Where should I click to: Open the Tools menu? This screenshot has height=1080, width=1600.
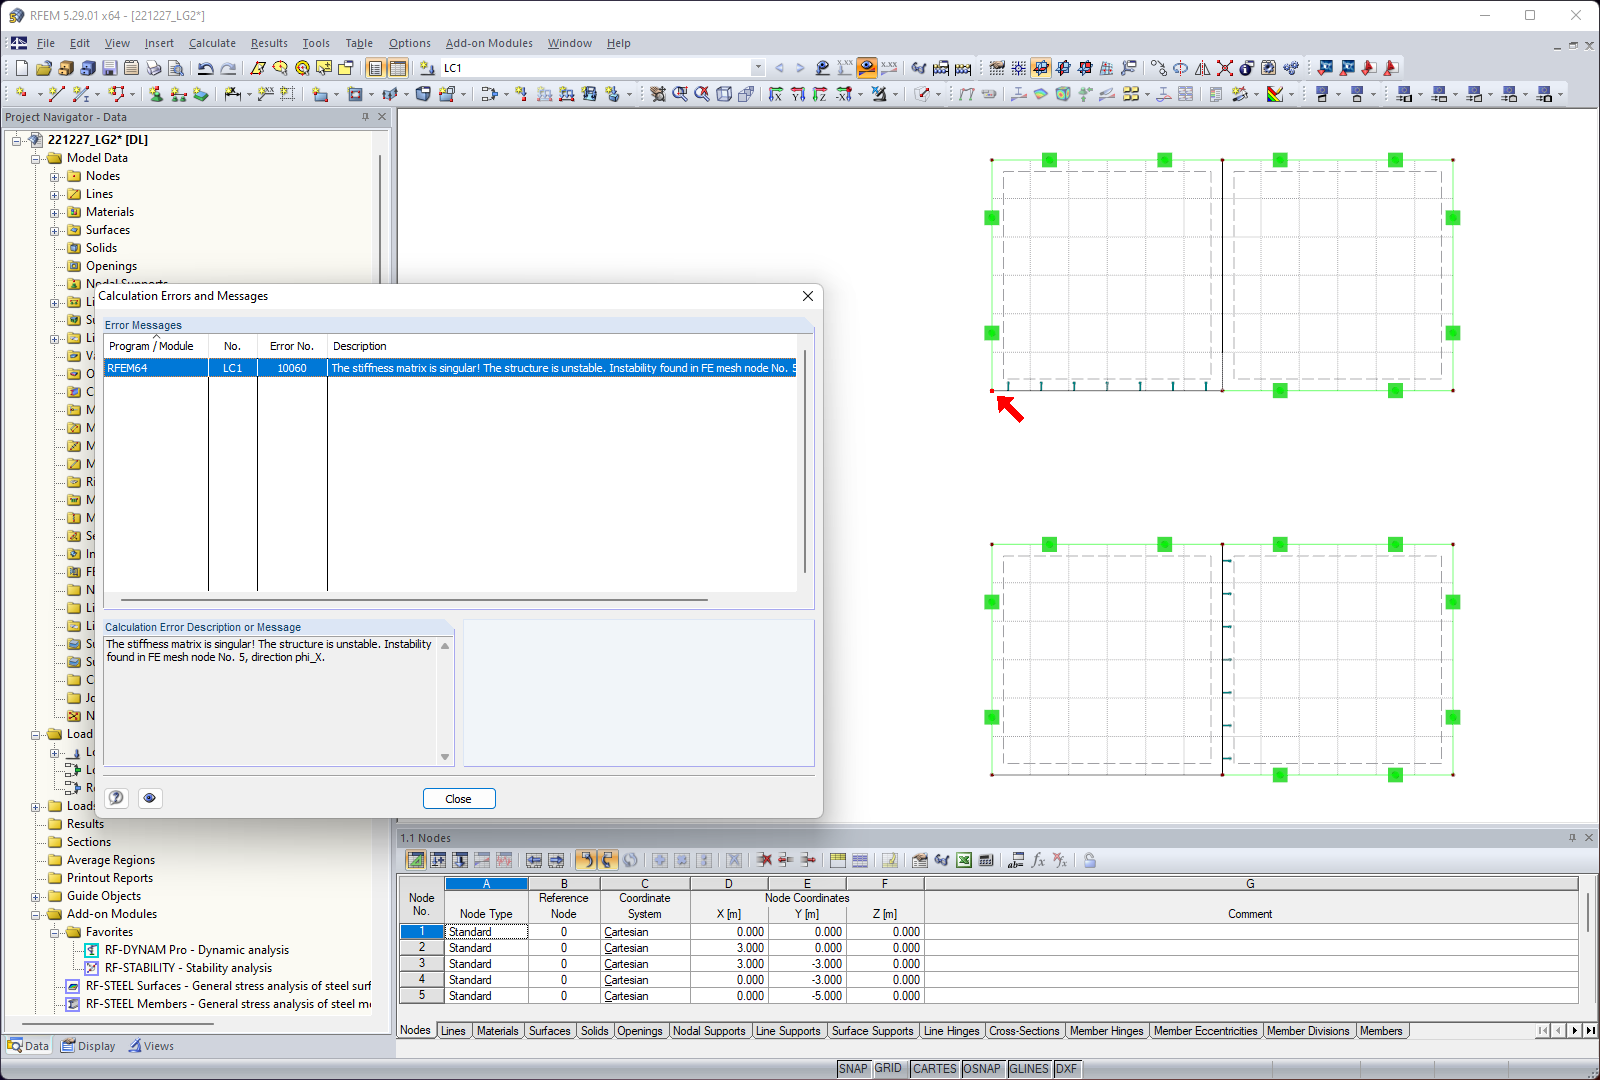pos(316,43)
